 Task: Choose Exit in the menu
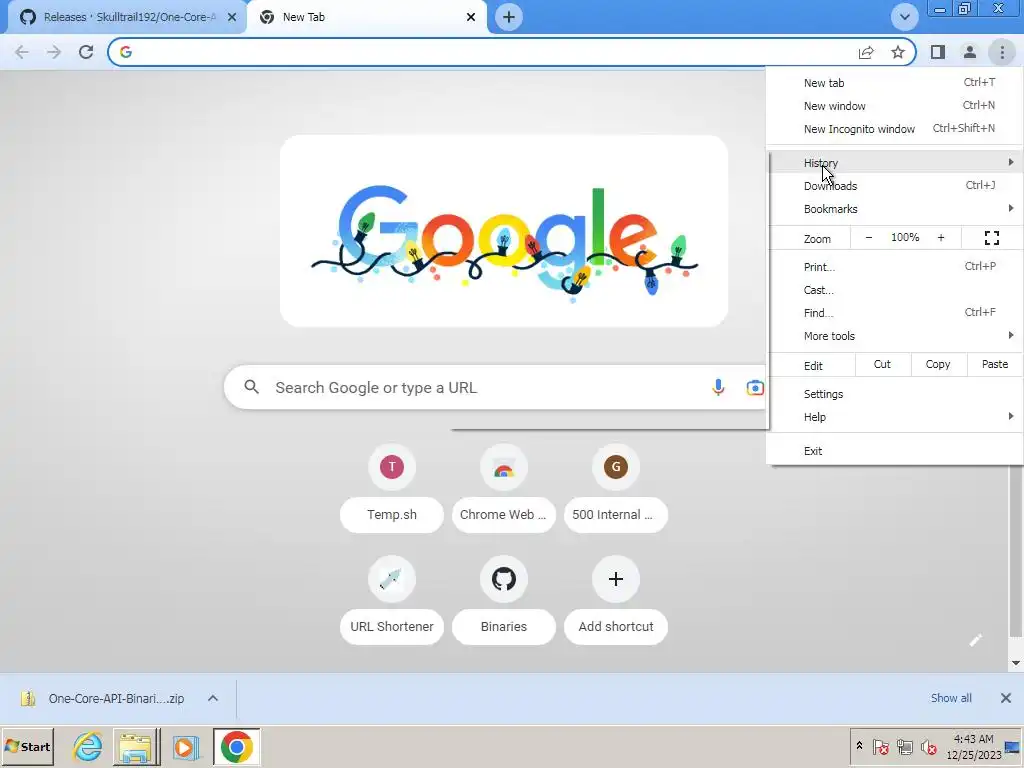click(895, 451)
